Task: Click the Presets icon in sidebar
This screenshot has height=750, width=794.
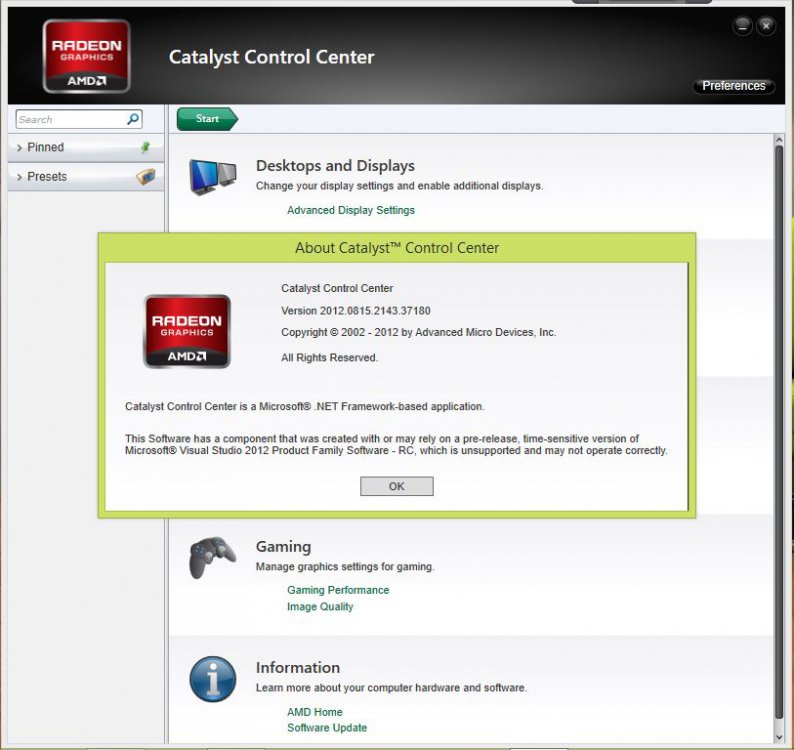Action: 146,177
